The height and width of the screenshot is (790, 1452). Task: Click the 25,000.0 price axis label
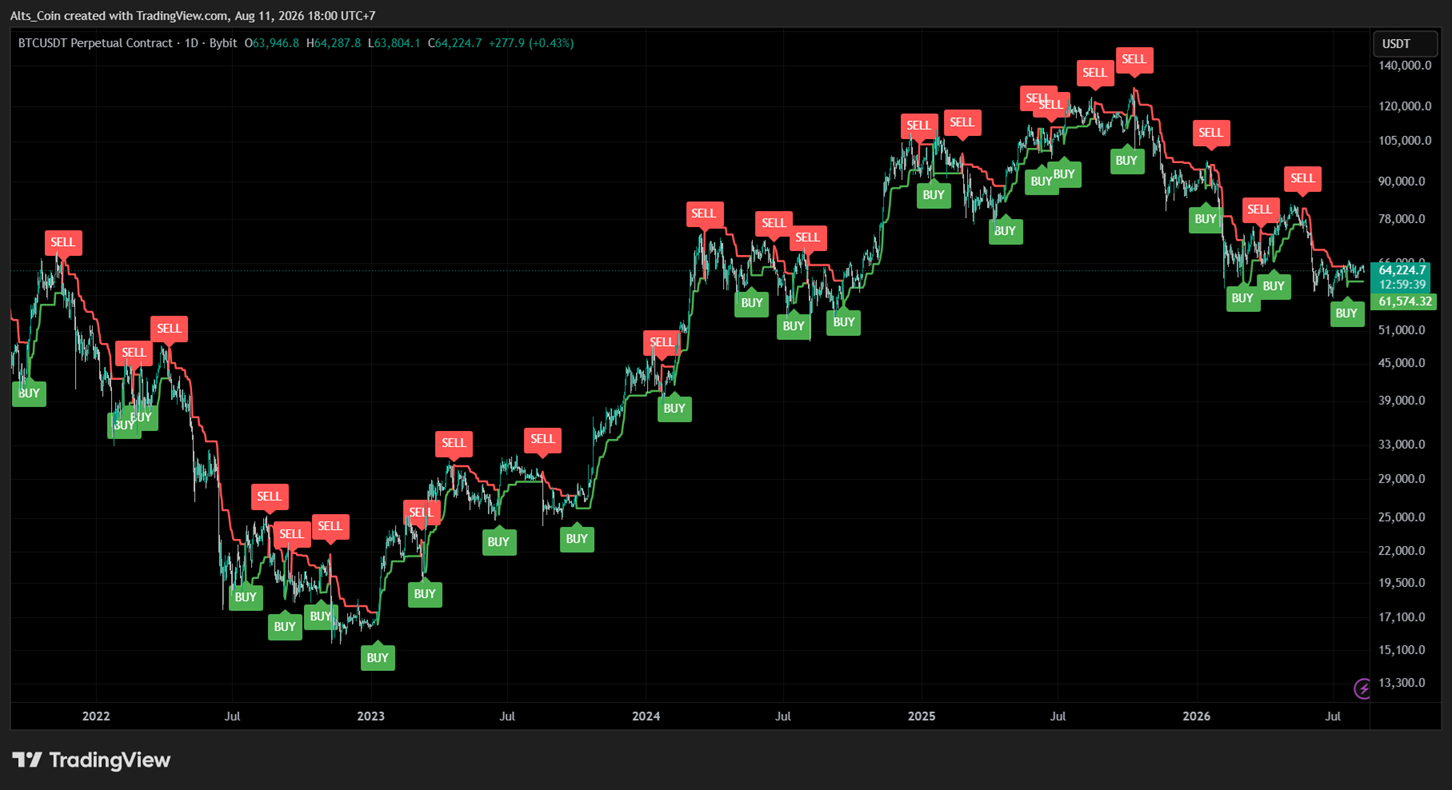pyautogui.click(x=1402, y=517)
